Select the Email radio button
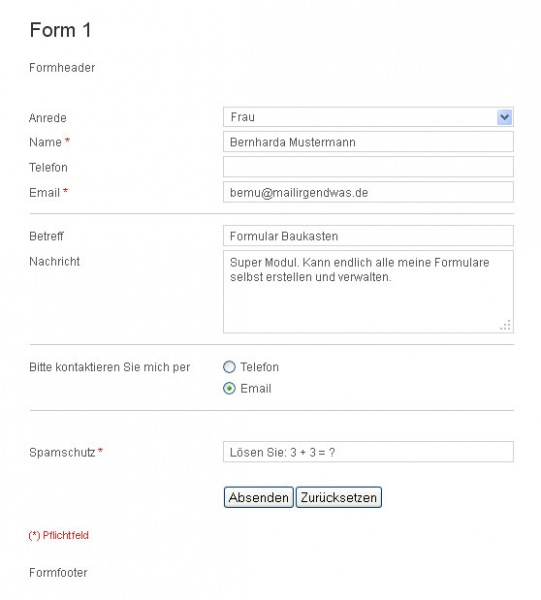 229,389
